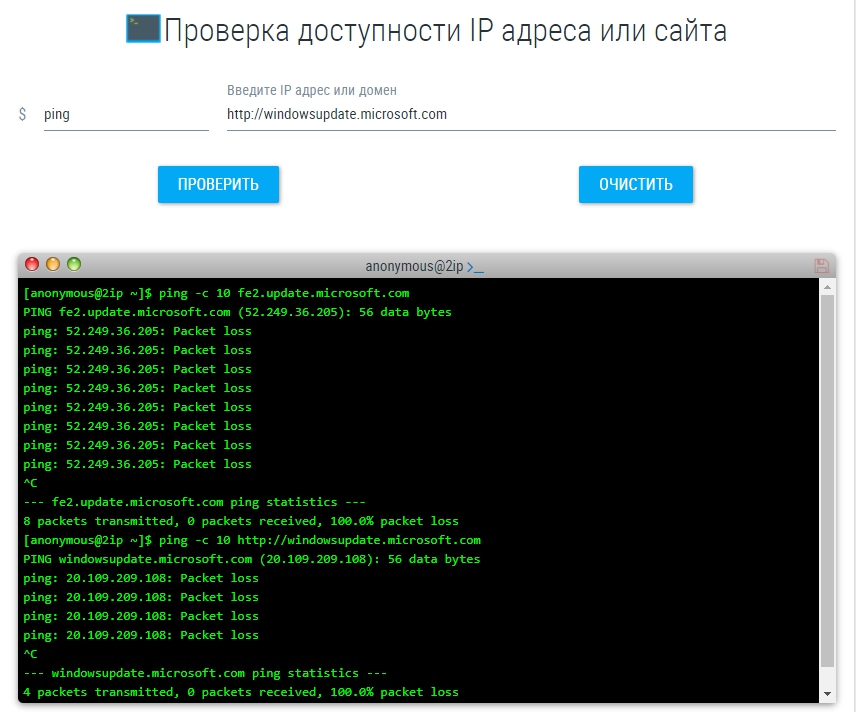Click the prompt arrow icon after anonymous@2ip
Image resolution: width=856 pixels, height=712 pixels.
(475, 267)
